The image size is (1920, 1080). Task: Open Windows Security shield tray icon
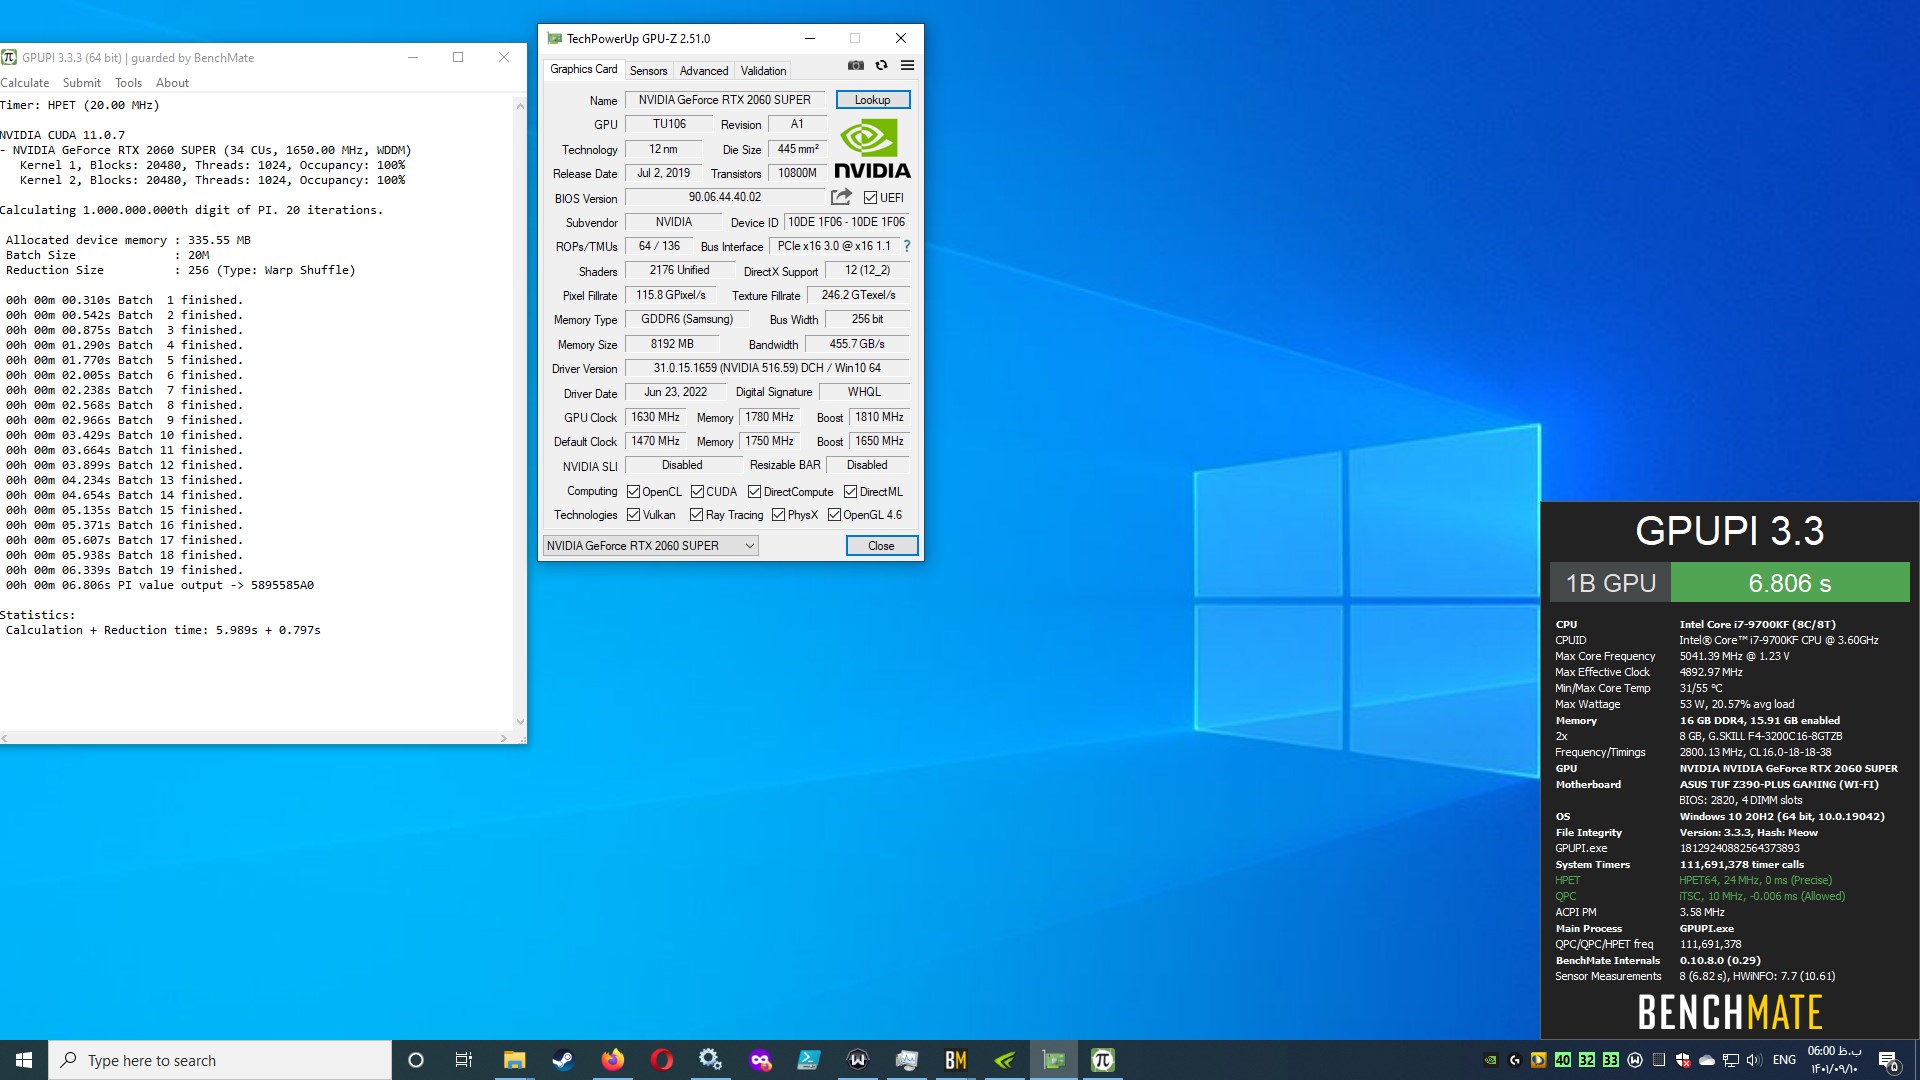pyautogui.click(x=1683, y=1060)
